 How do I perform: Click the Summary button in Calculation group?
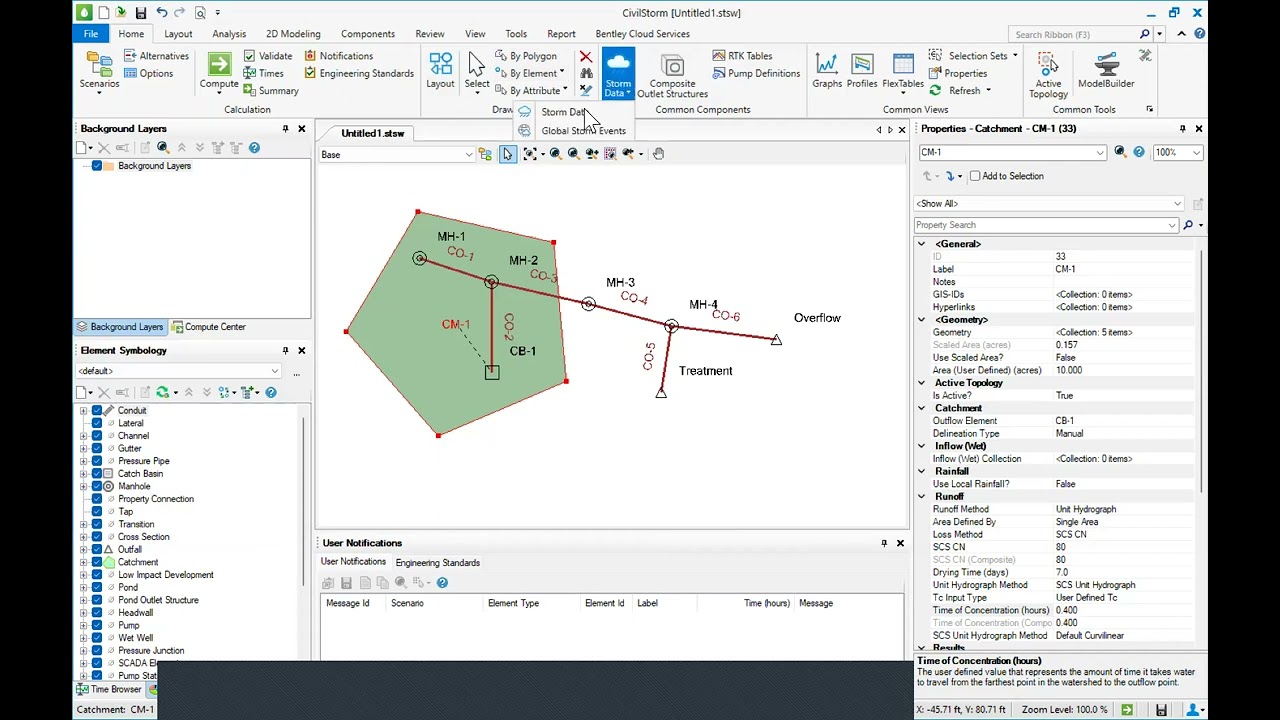270,91
